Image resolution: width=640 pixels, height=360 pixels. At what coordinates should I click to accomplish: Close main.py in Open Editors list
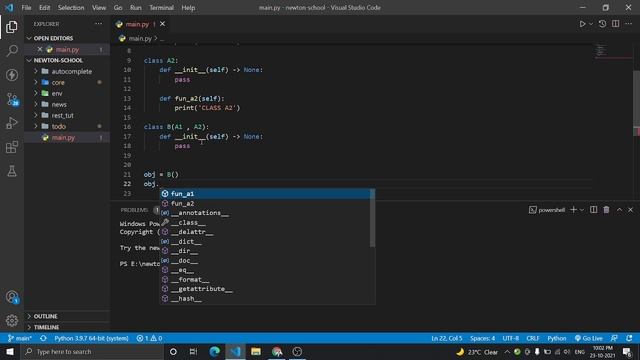tap(40, 49)
